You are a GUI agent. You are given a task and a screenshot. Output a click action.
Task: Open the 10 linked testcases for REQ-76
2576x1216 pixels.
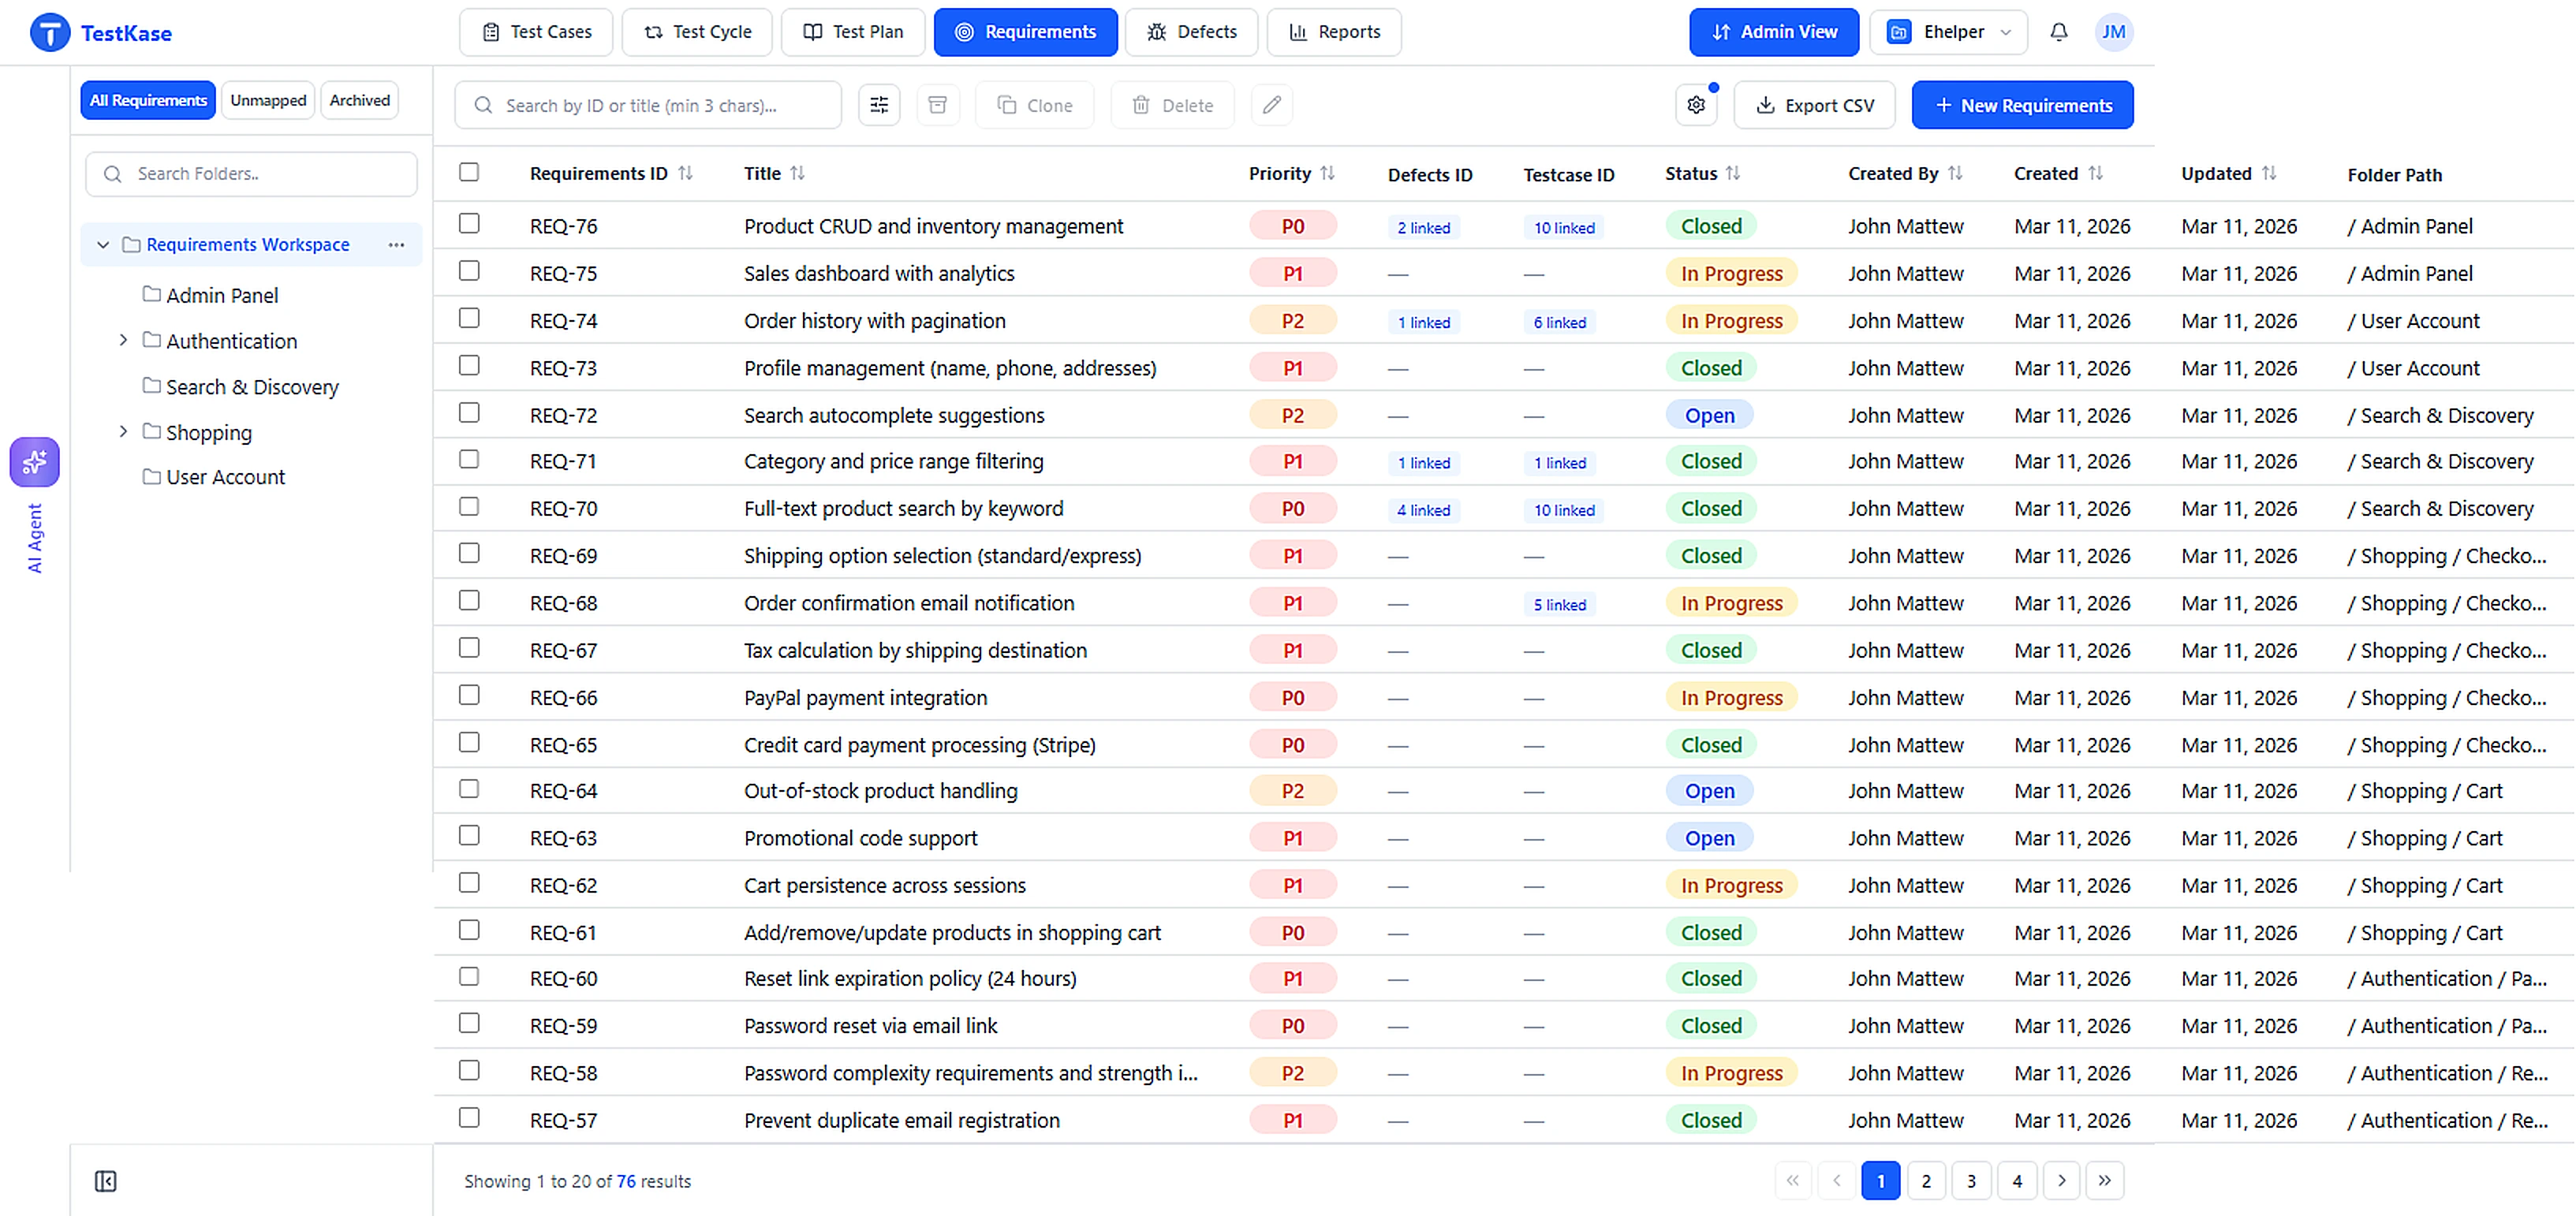[x=1563, y=227]
